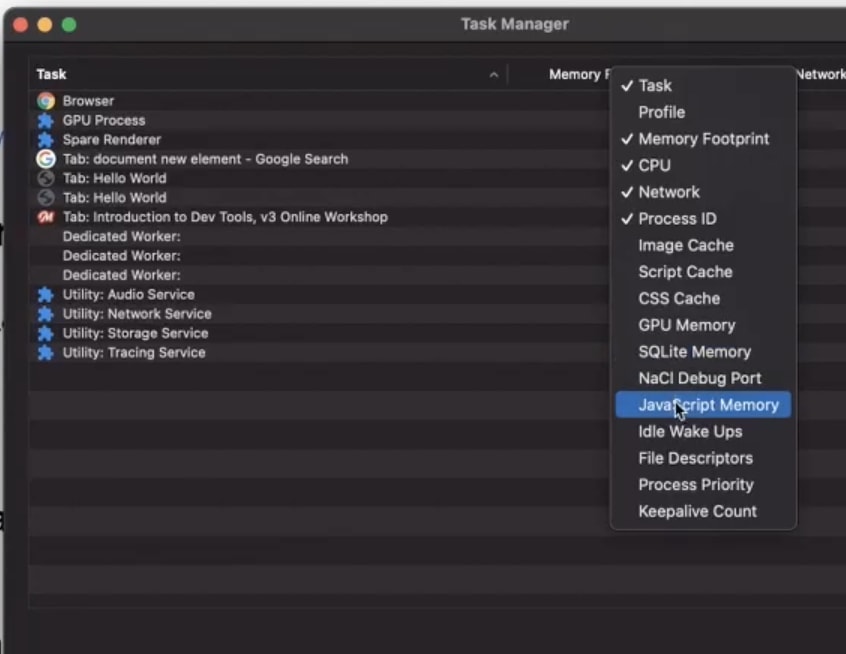Select the GPU Process row
The image size is (846, 654).
[319, 120]
